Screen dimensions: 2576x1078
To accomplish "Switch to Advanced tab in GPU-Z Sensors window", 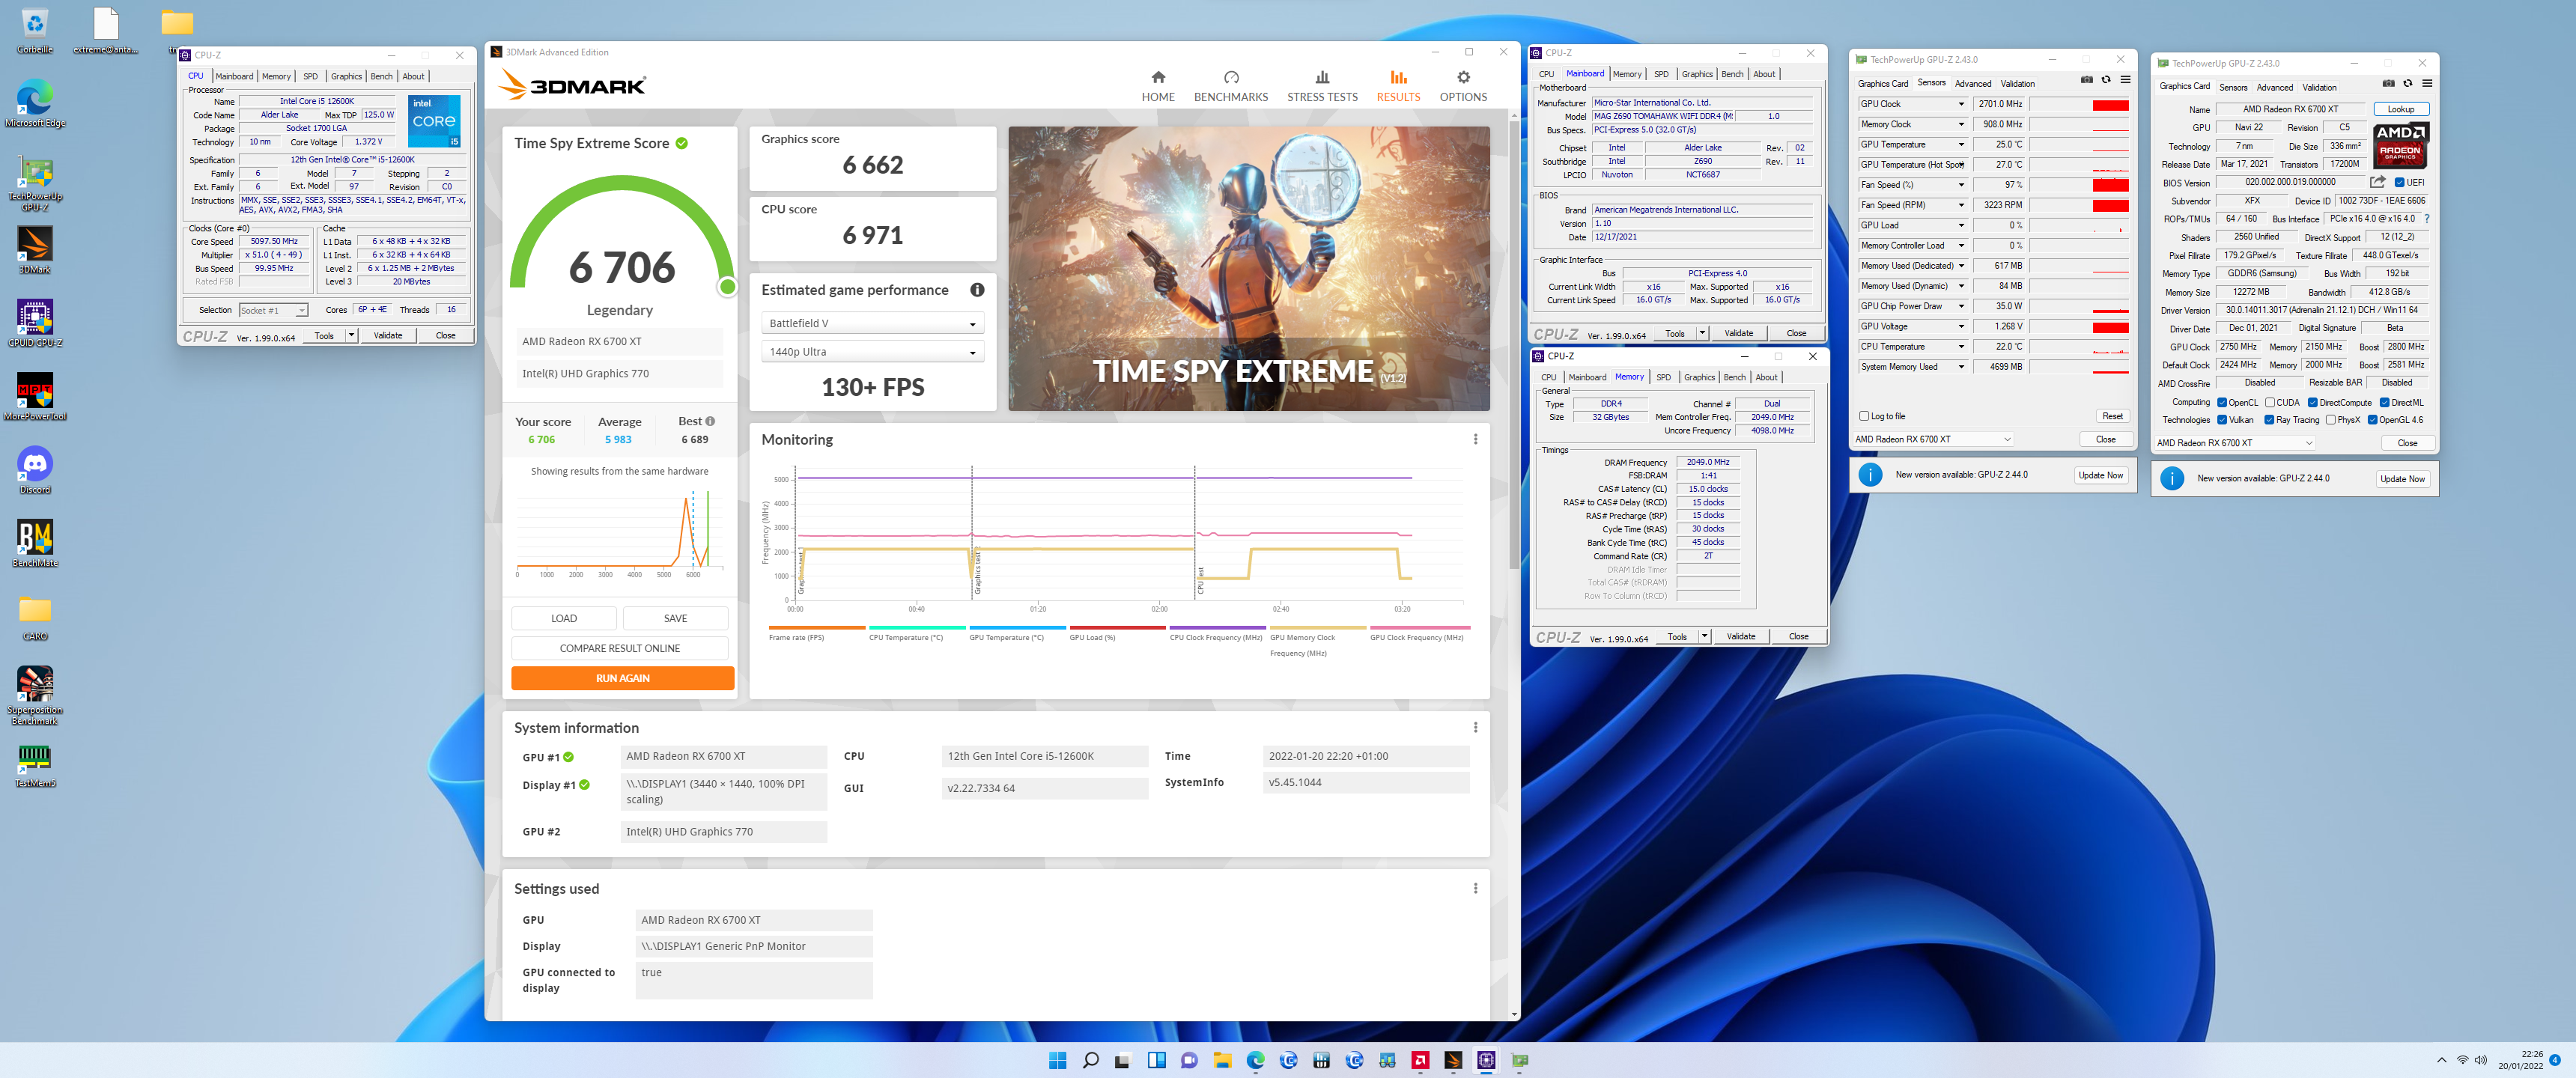I will 1973,84.
